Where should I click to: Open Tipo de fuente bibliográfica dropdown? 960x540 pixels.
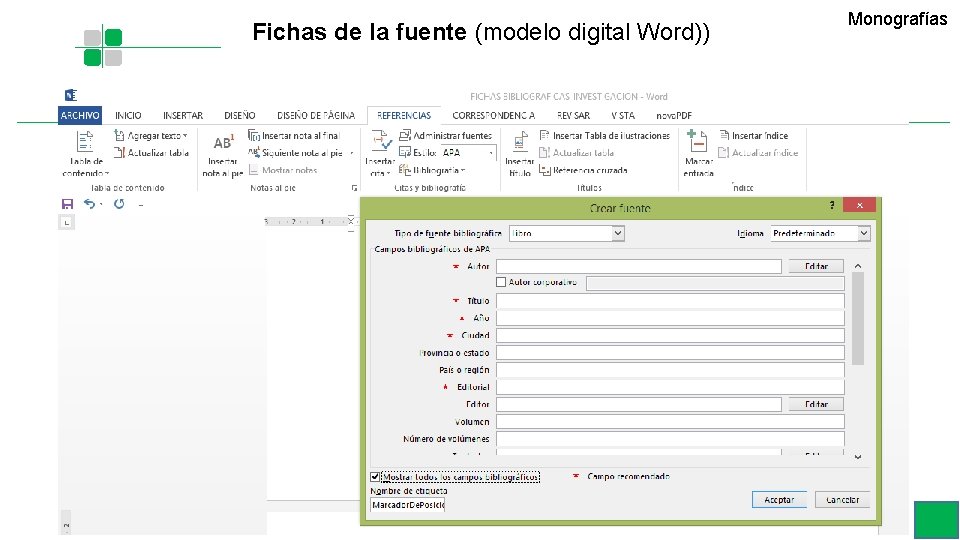coord(618,233)
